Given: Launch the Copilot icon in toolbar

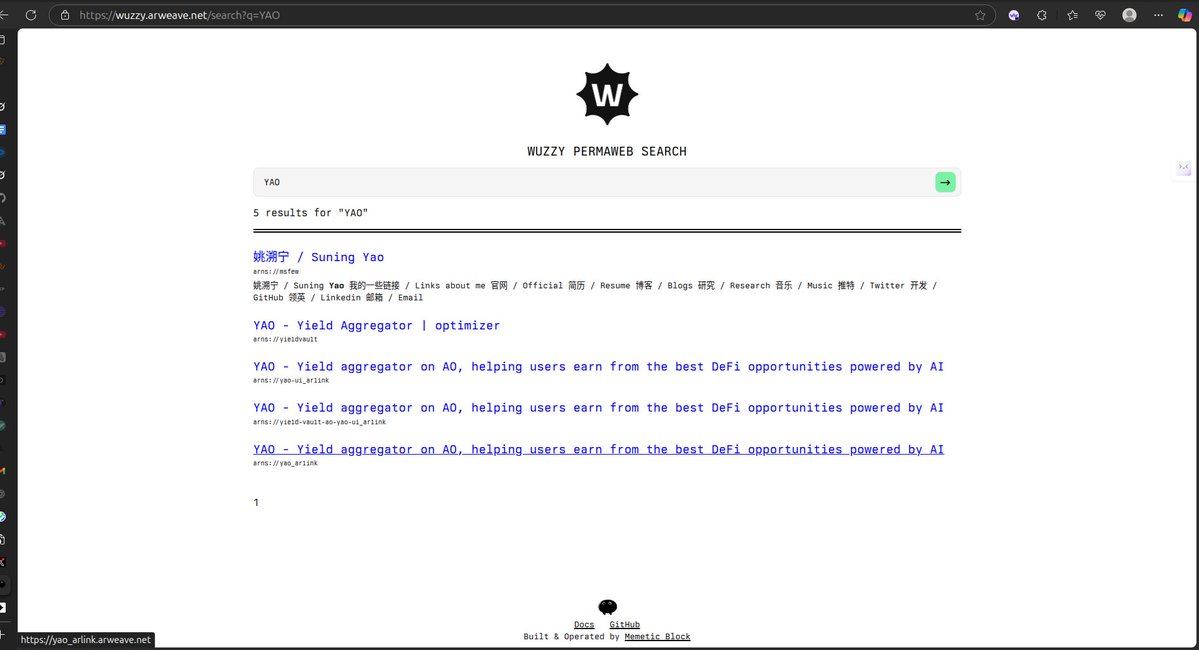Looking at the screenshot, I should click(x=1184, y=15).
